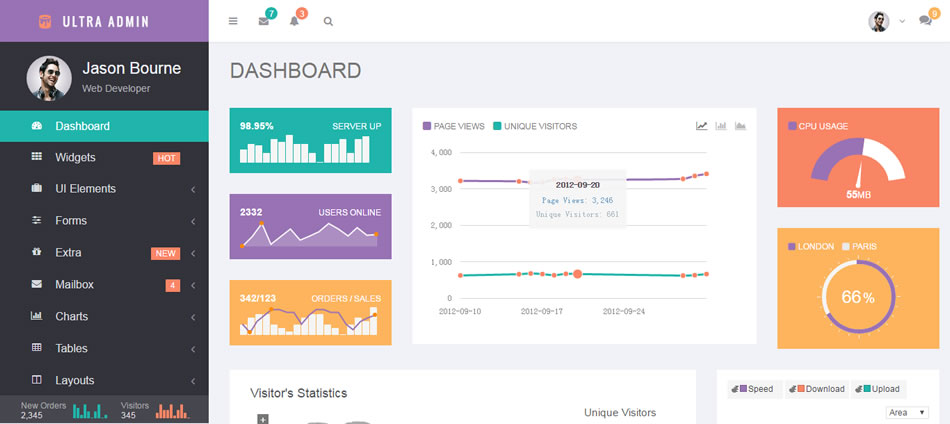Image resolution: width=950 pixels, height=424 pixels.
Task: Open Extra in the sidebar
Action: 104,253
